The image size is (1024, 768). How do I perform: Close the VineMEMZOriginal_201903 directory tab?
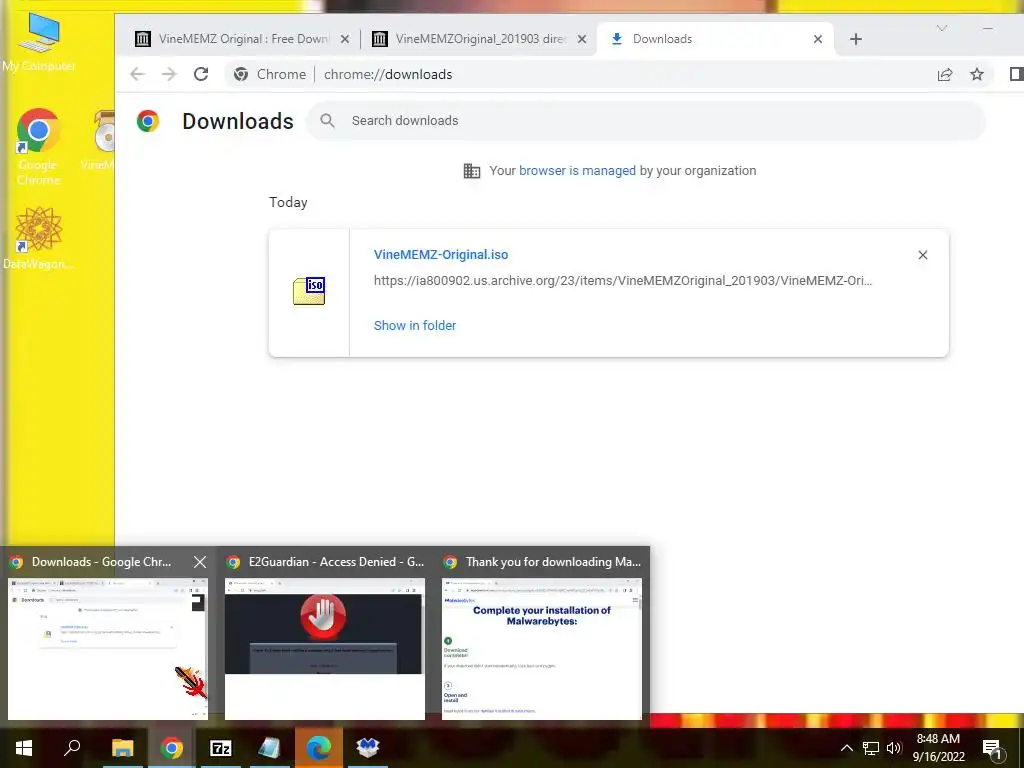tap(582, 39)
